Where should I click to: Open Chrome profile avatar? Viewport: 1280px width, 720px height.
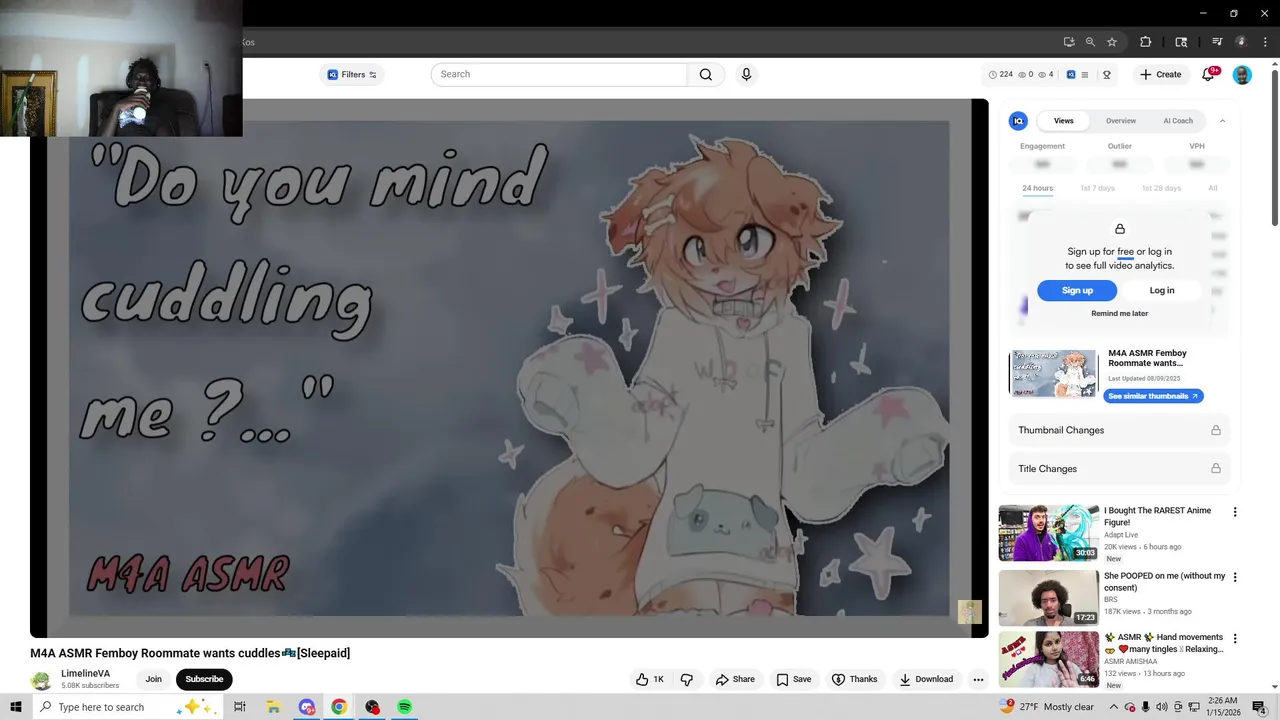1241,42
